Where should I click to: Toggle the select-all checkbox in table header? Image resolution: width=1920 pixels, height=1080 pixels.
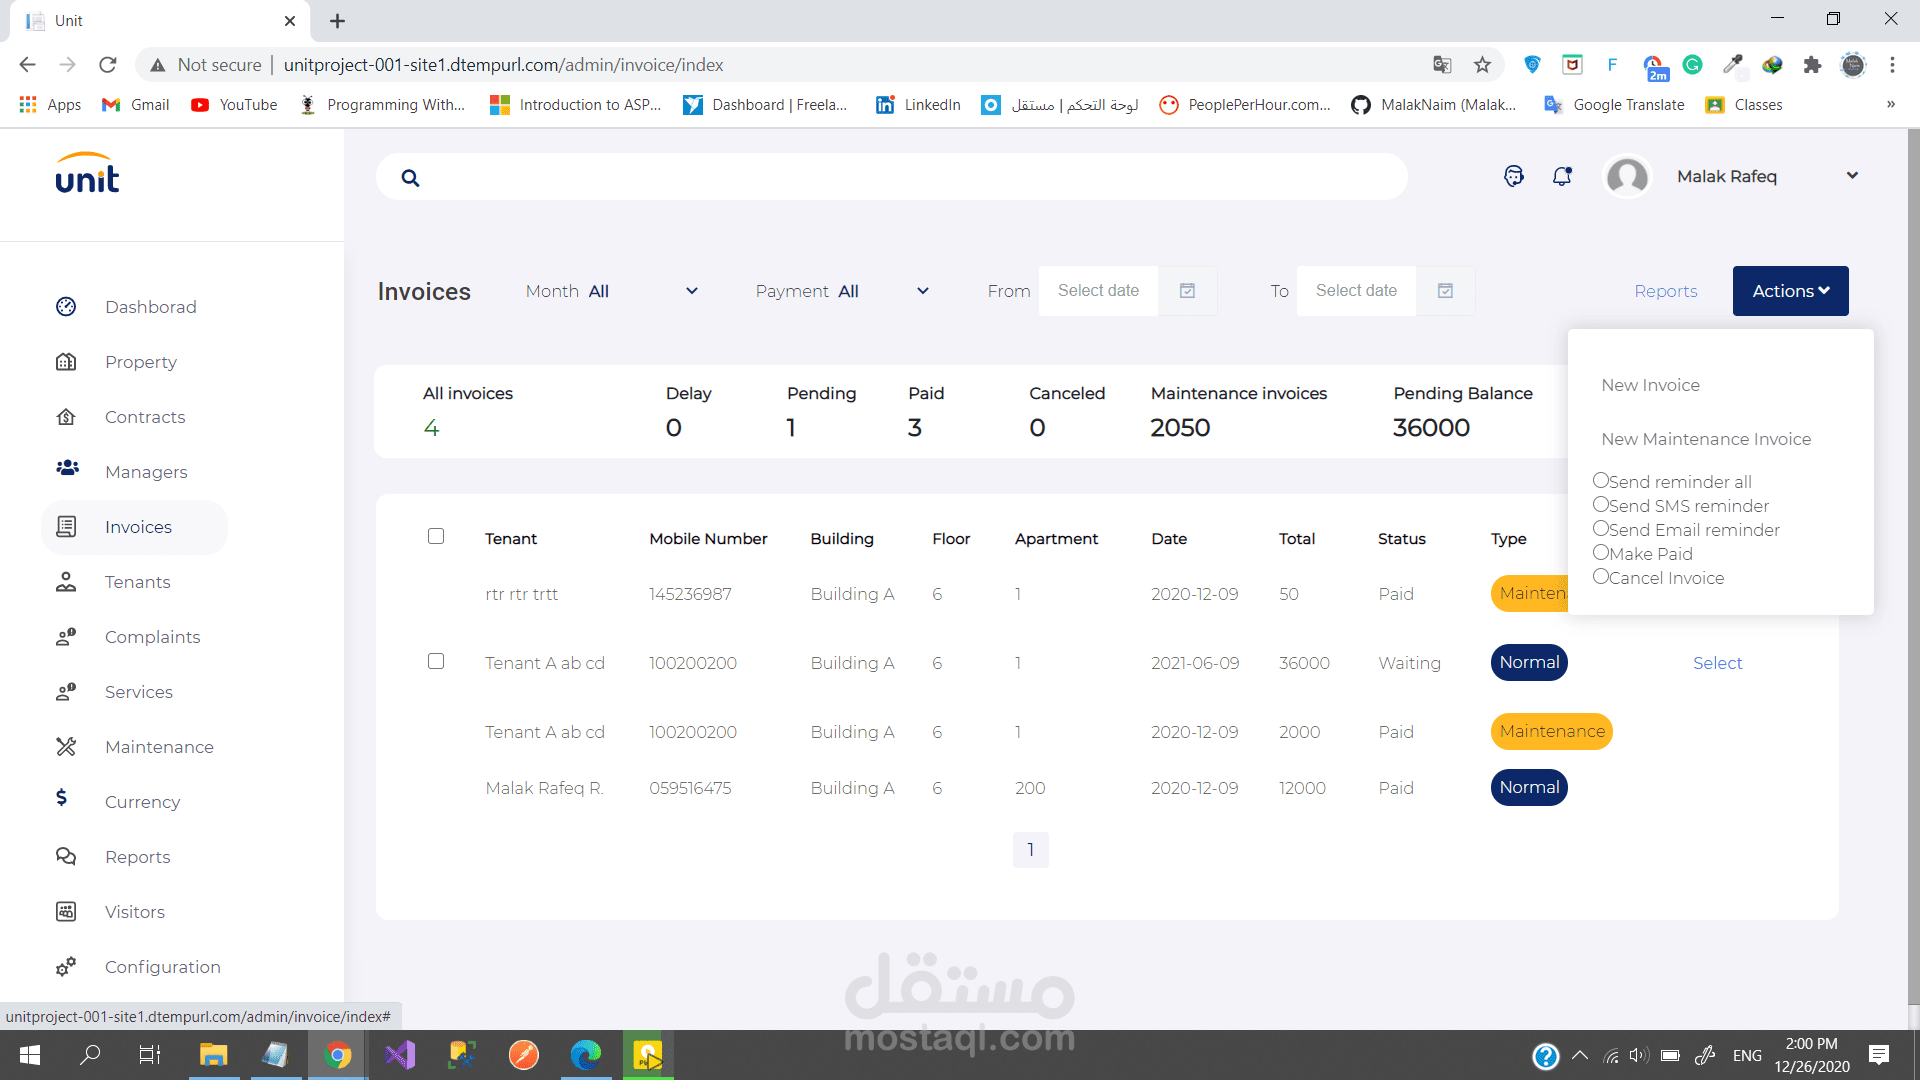(x=436, y=537)
